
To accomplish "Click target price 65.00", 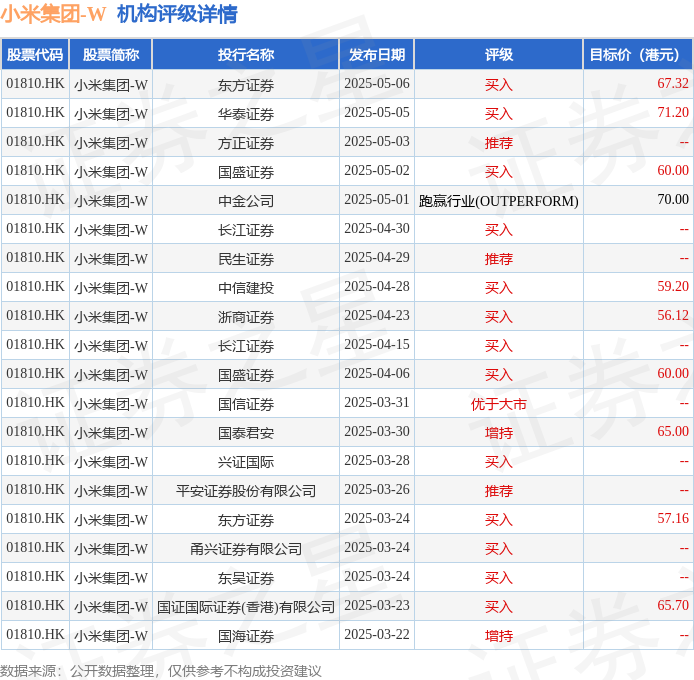I will [x=673, y=431].
